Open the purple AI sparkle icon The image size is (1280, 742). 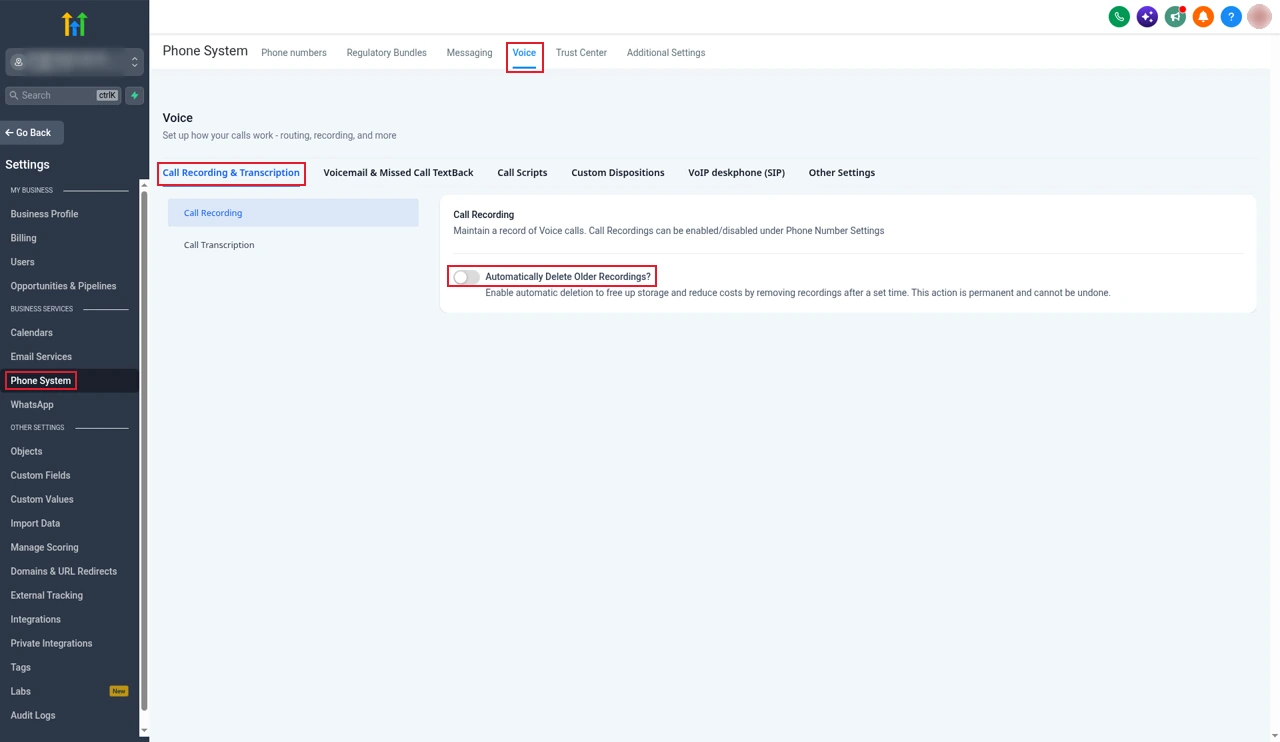pyautogui.click(x=1147, y=17)
